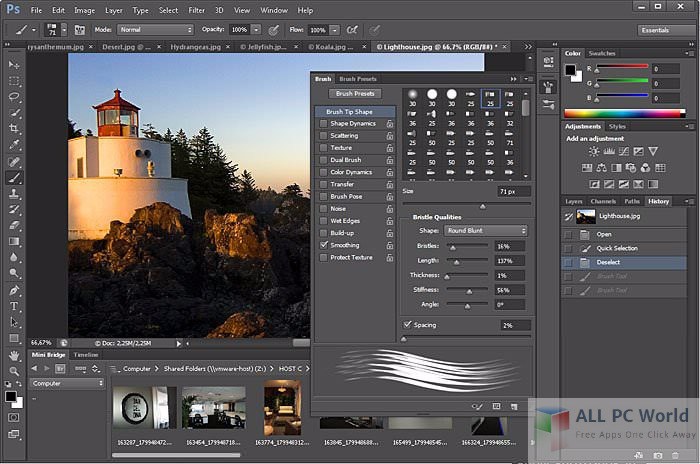Screen dimensions: 700x464
Task: Open the Essentials workspace dropdown
Action: pyautogui.click(x=668, y=30)
